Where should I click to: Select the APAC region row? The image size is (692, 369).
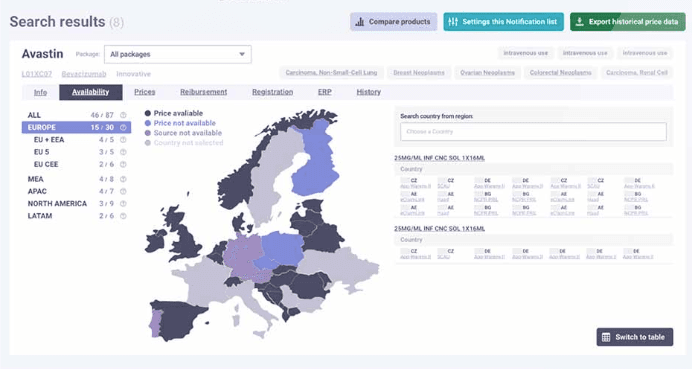point(76,192)
